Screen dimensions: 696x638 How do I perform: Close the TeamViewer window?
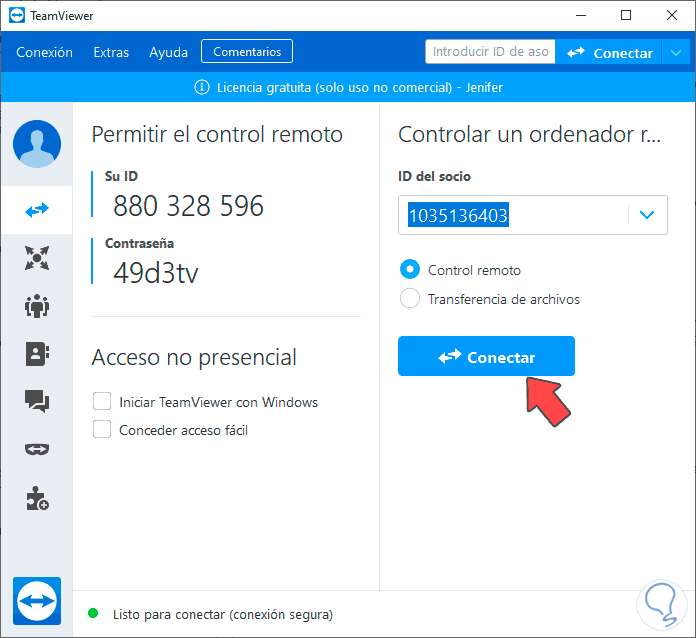pyautogui.click(x=672, y=16)
